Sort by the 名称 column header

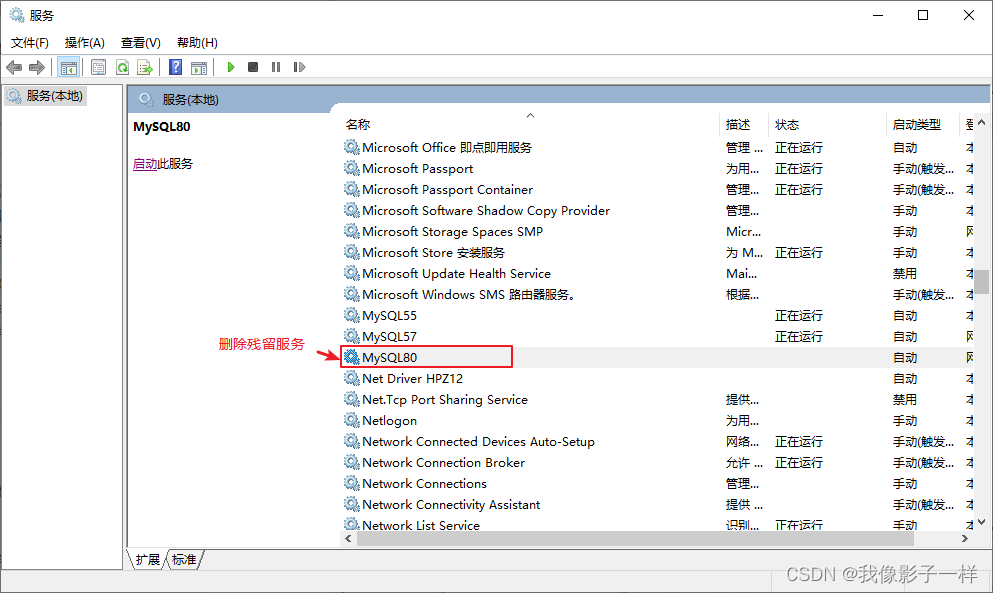530,125
